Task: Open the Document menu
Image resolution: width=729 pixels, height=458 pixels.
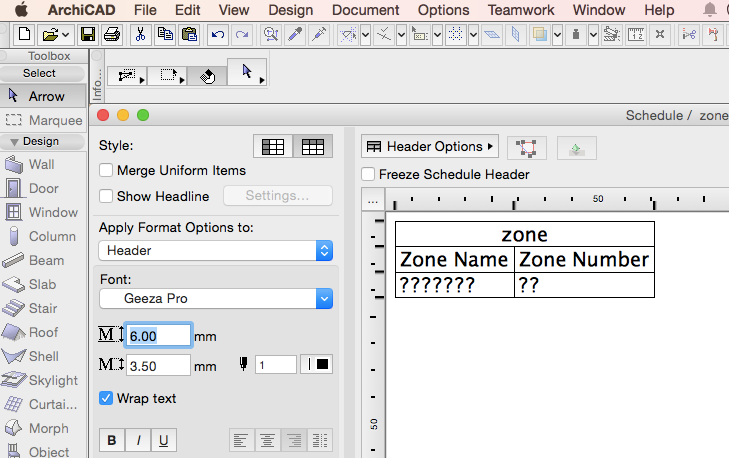Action: 365,10
